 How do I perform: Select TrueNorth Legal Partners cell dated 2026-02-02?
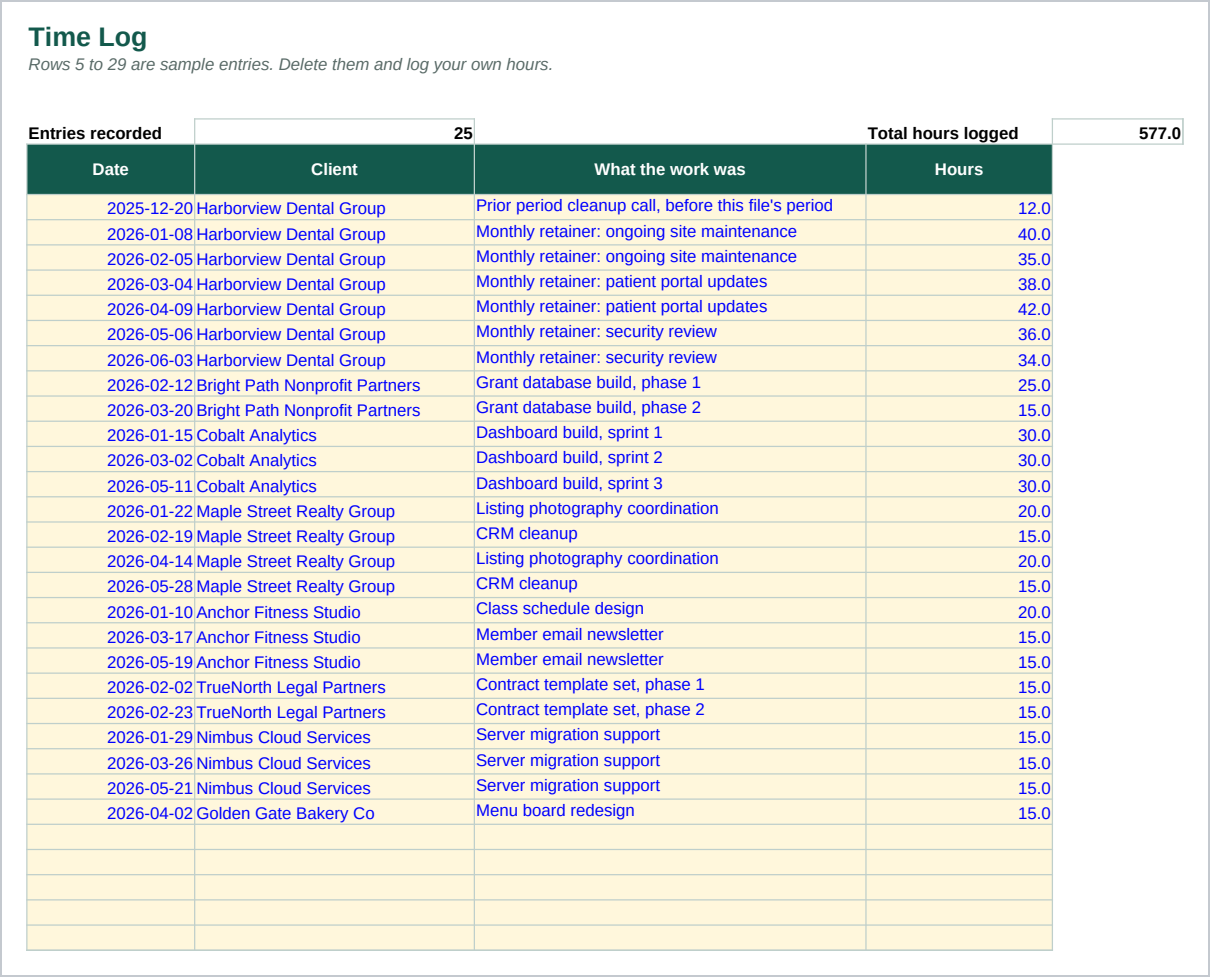[334, 687]
